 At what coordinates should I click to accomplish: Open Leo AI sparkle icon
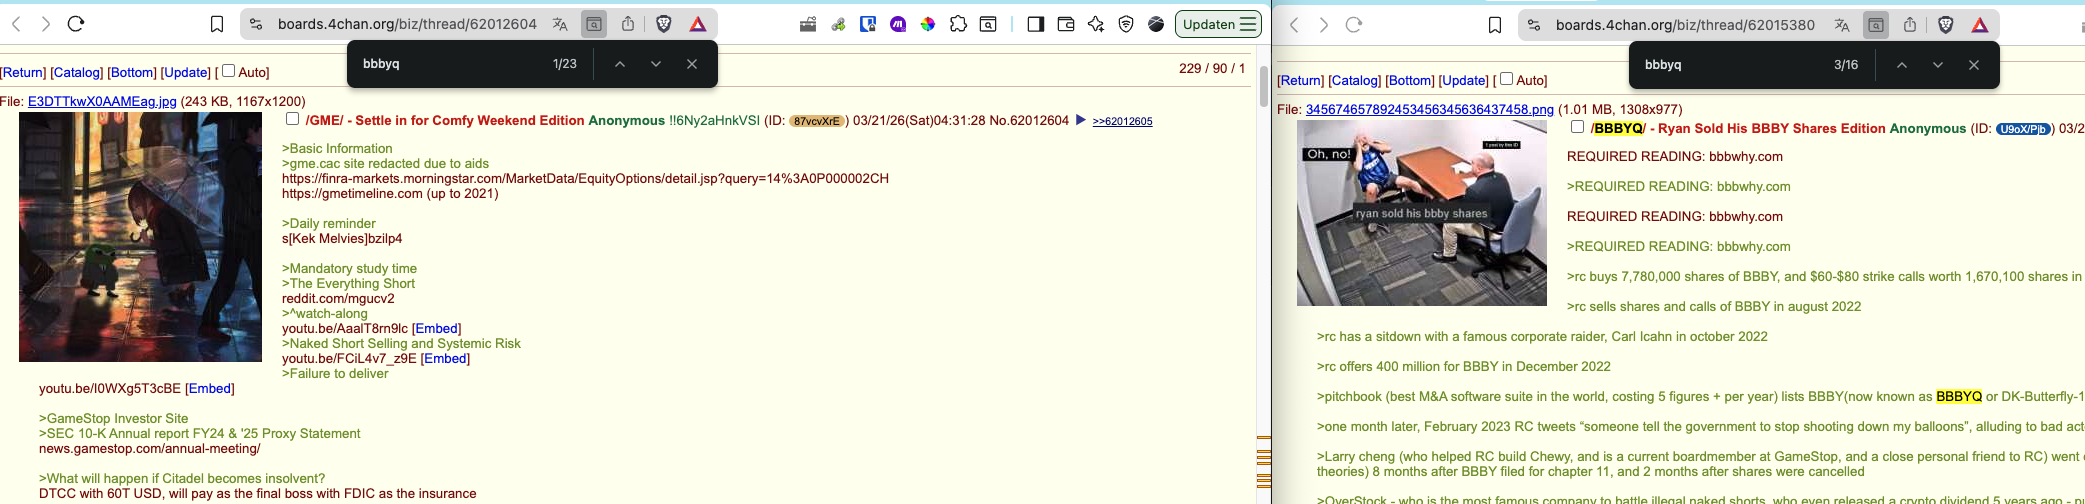coord(1096,24)
